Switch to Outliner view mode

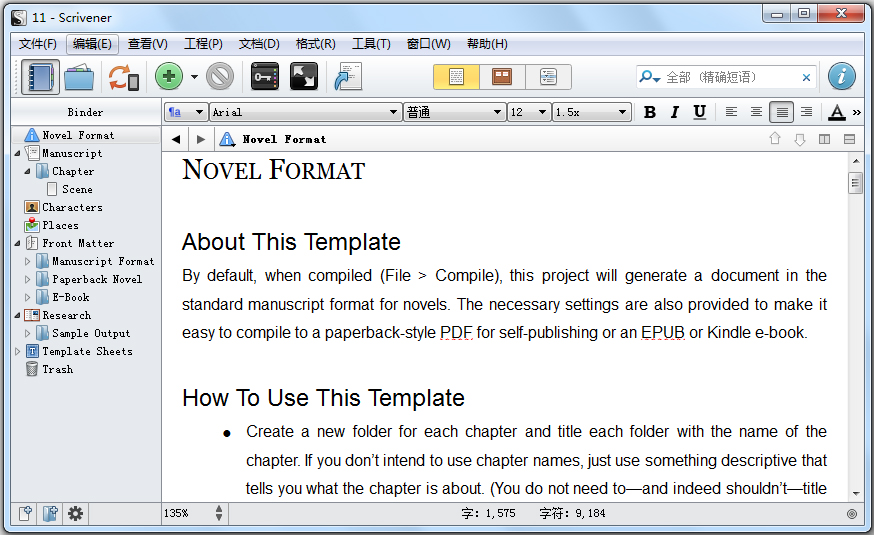[548, 77]
